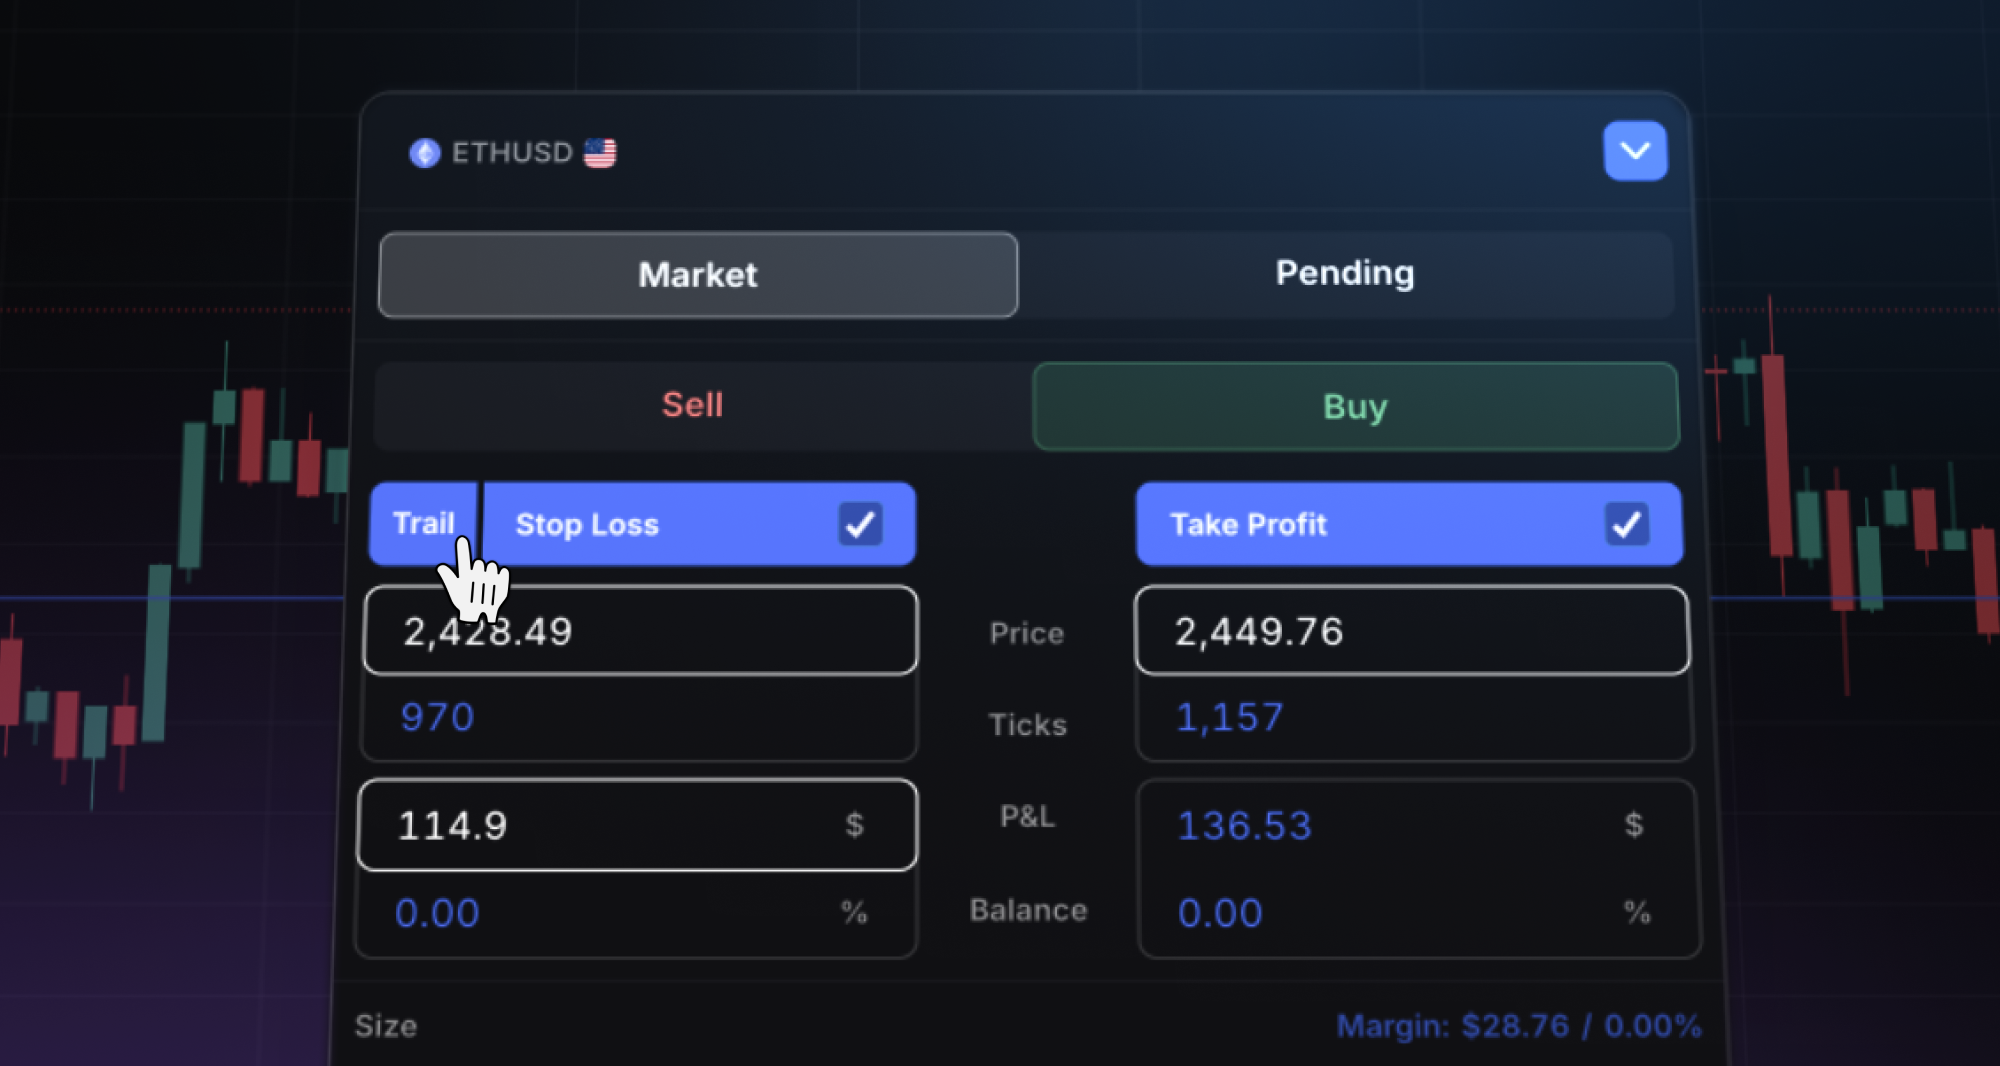Click the checkmark inside the Take Profit header
The image size is (2000, 1066).
click(x=1627, y=523)
